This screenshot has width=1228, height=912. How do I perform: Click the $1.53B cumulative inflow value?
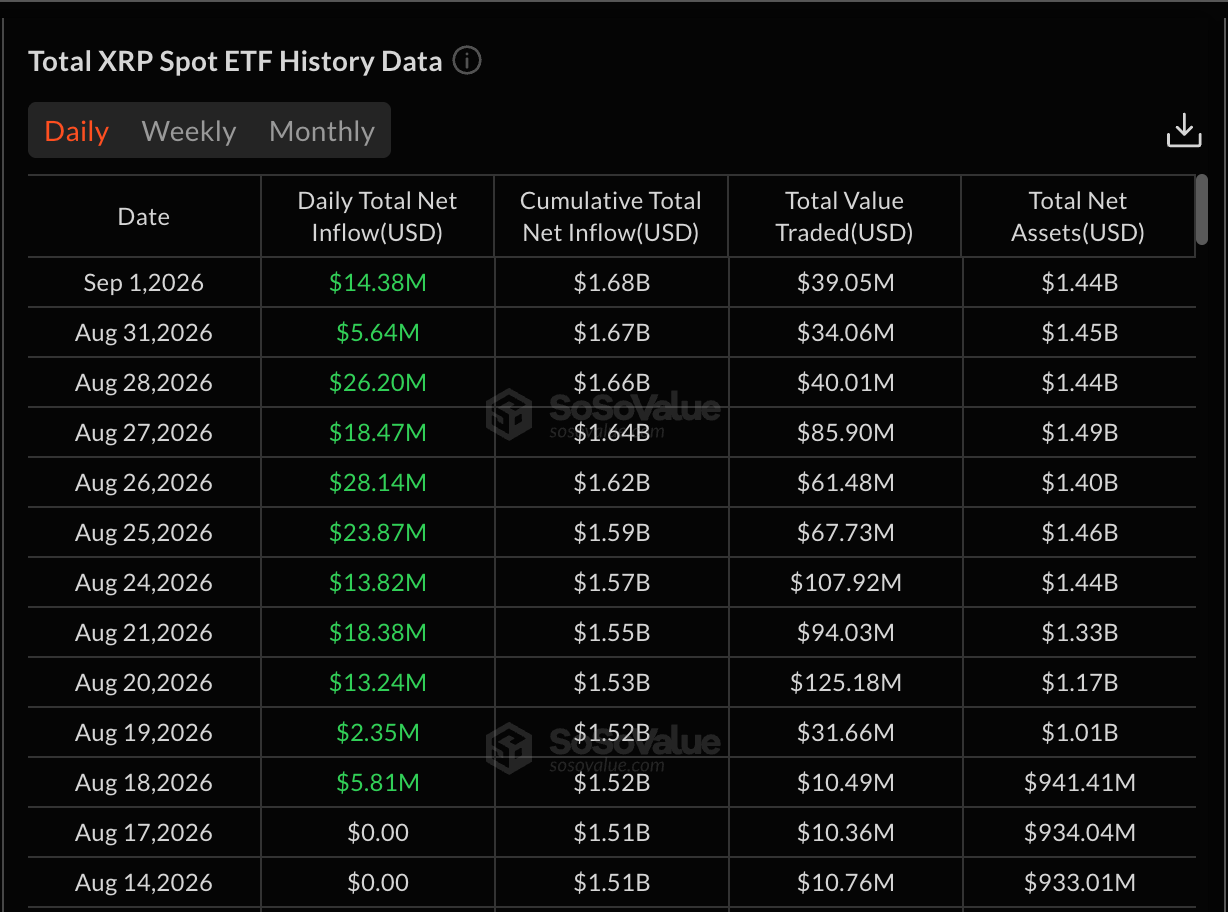pos(612,683)
